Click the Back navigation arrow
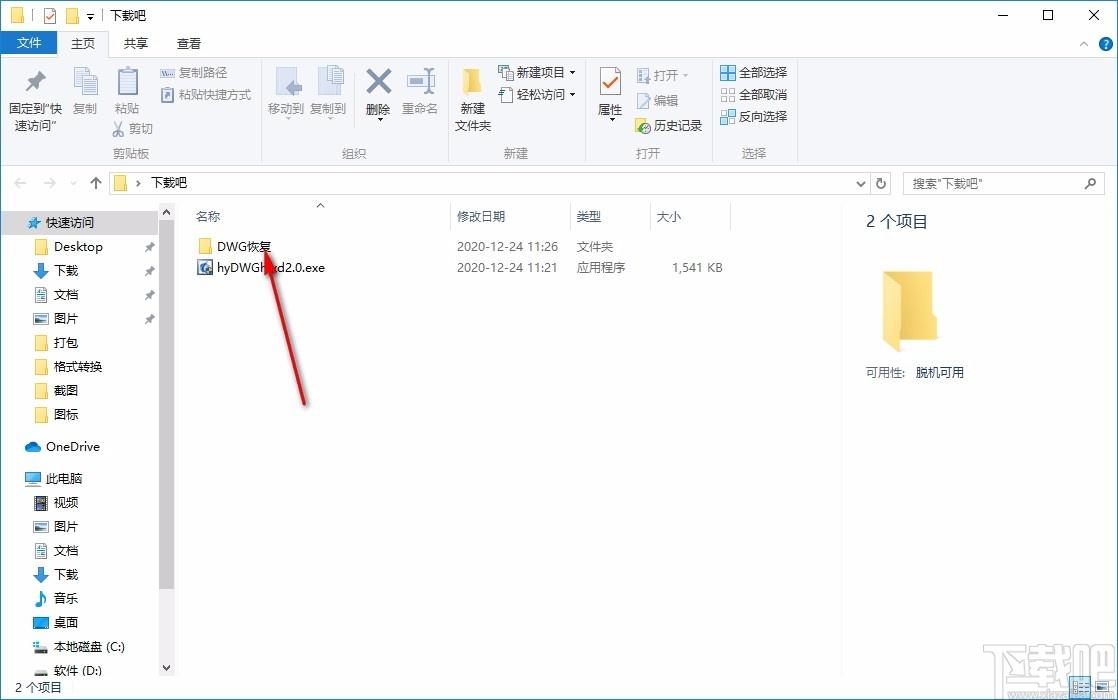Screen dimensions: 1118x700 20,183
